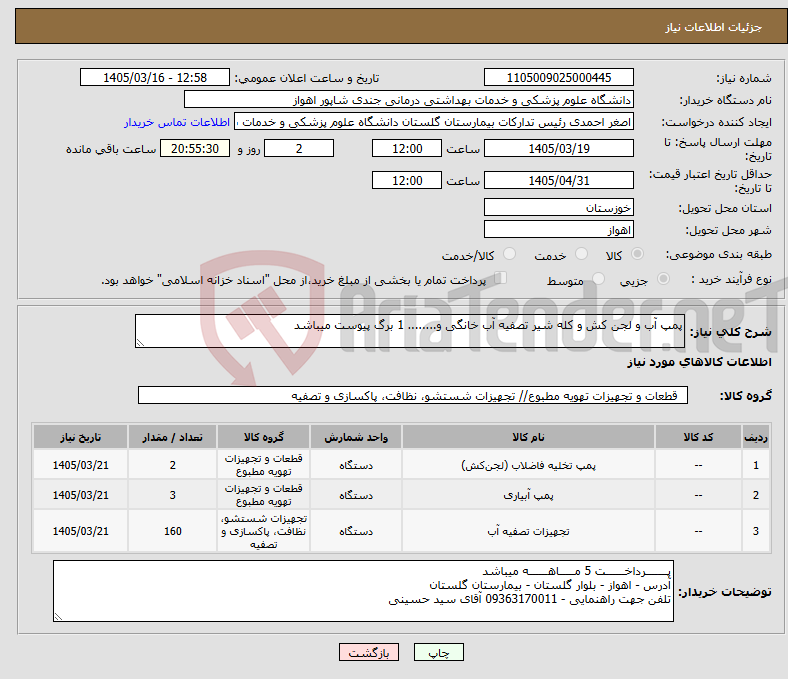Click the request creator field اصغر احمدی
The width and height of the screenshot is (788, 679).
click(x=434, y=122)
